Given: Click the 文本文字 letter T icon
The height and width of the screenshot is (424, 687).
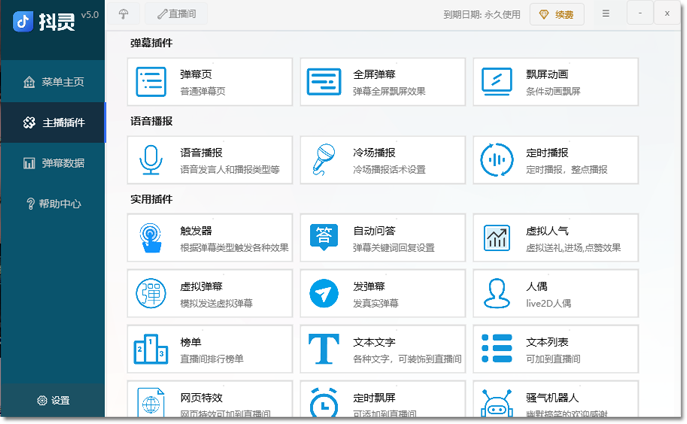Looking at the screenshot, I should 324,349.
